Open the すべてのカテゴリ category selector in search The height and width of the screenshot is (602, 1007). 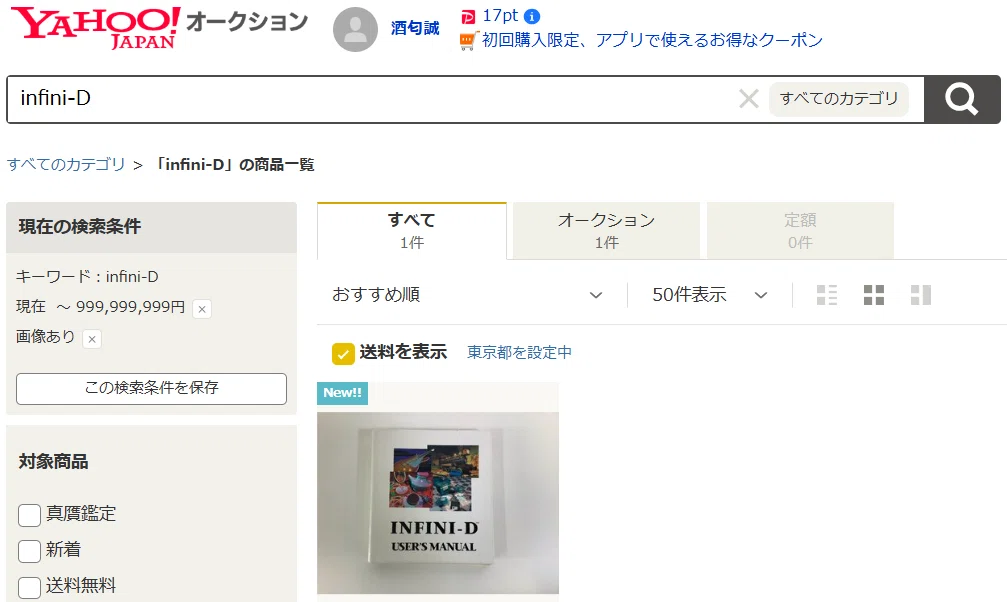839,99
